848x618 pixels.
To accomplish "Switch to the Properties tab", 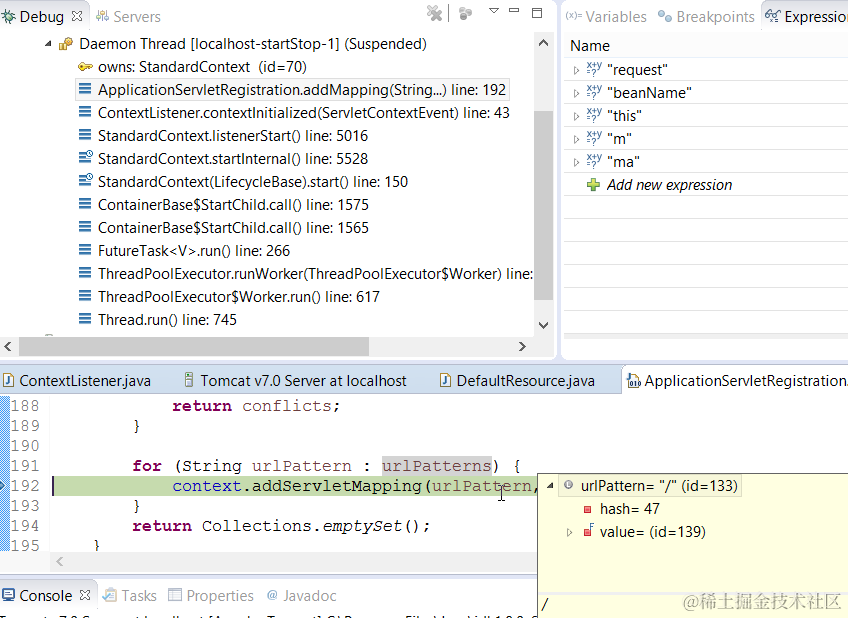I will tap(211, 595).
